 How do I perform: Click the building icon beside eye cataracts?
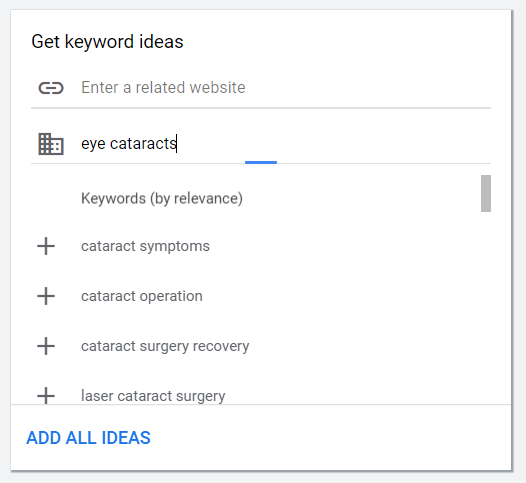tap(51, 144)
